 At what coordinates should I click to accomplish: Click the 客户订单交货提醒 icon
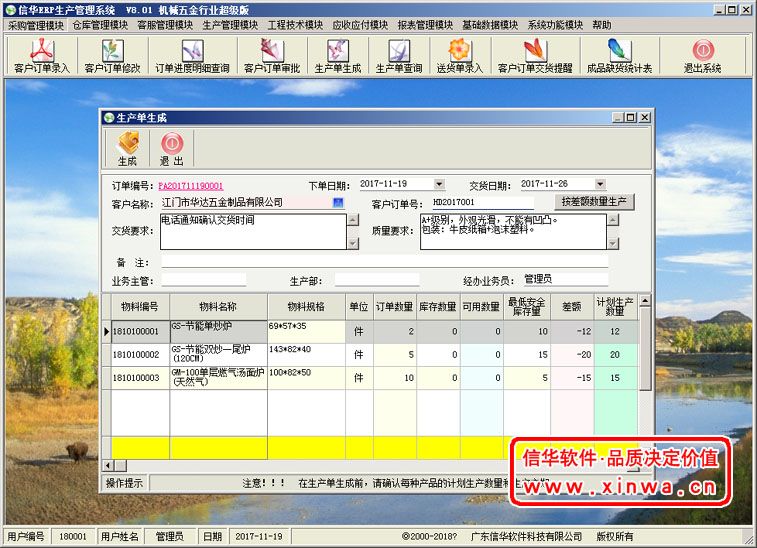534,56
